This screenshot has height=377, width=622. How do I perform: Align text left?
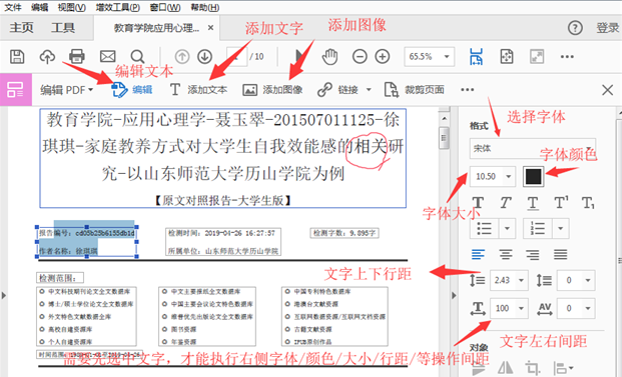(478, 254)
